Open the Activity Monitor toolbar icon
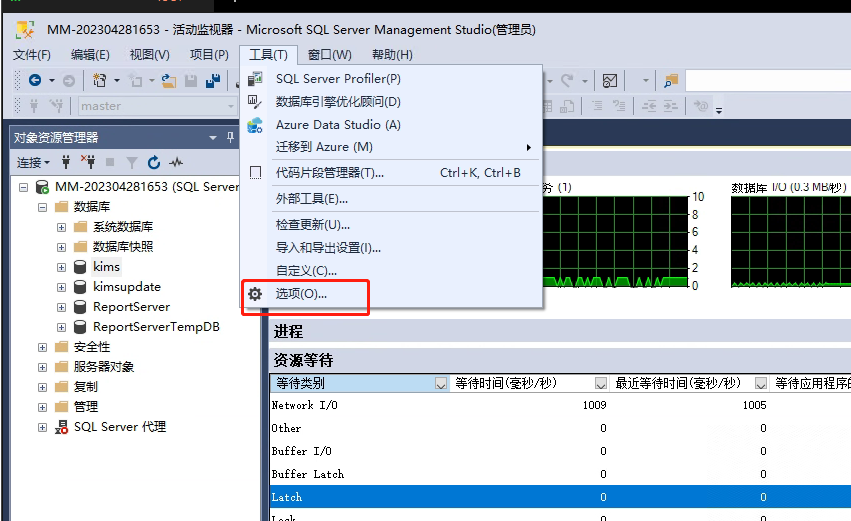Screen dimensions: 851x521 click(x=610, y=81)
